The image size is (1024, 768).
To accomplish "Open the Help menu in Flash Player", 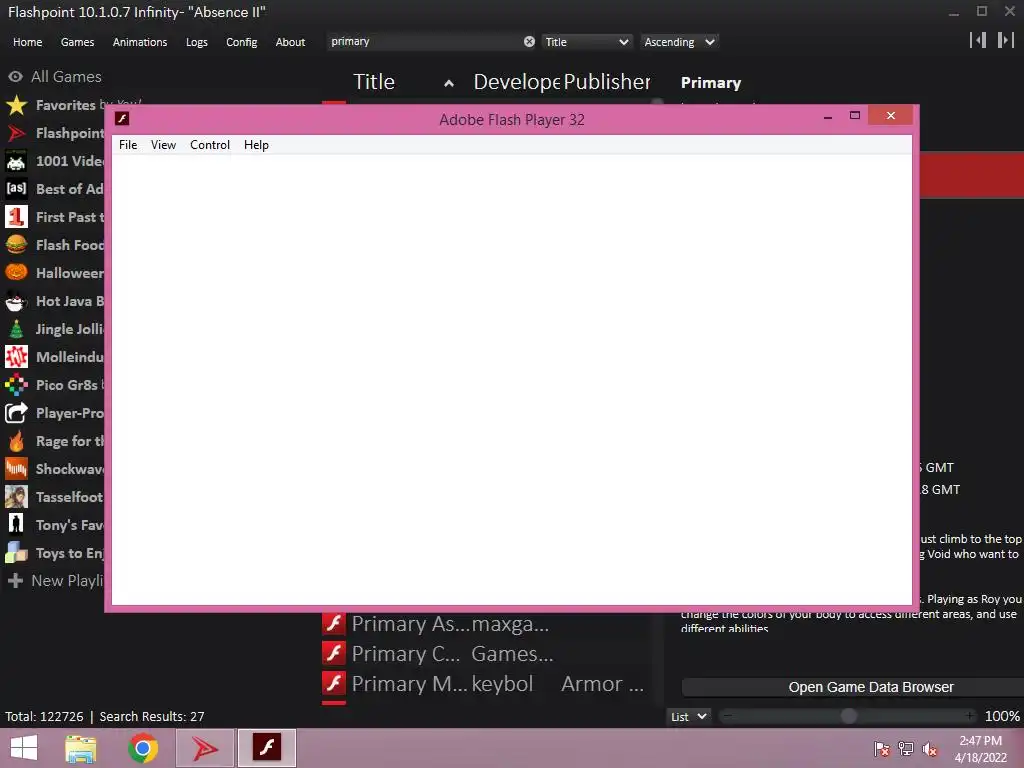I will 256,145.
